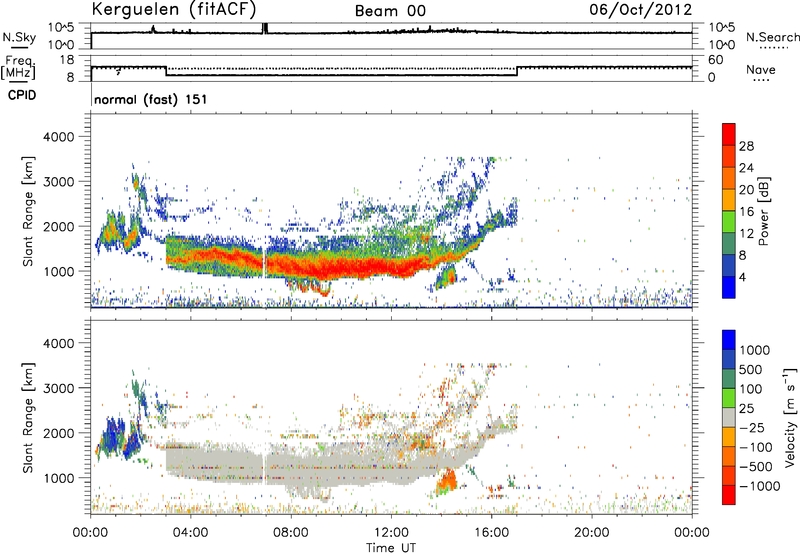The width and height of the screenshot is (800, 554).
Task: Click the 'Nave' legend label
Action: coord(761,69)
